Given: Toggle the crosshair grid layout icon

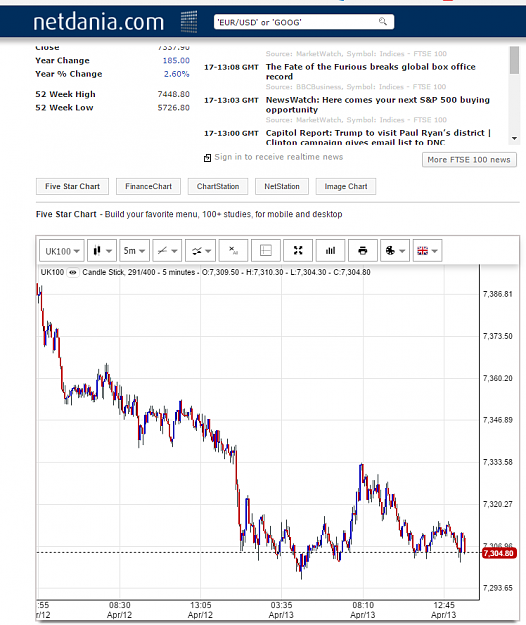Looking at the screenshot, I should (266, 251).
